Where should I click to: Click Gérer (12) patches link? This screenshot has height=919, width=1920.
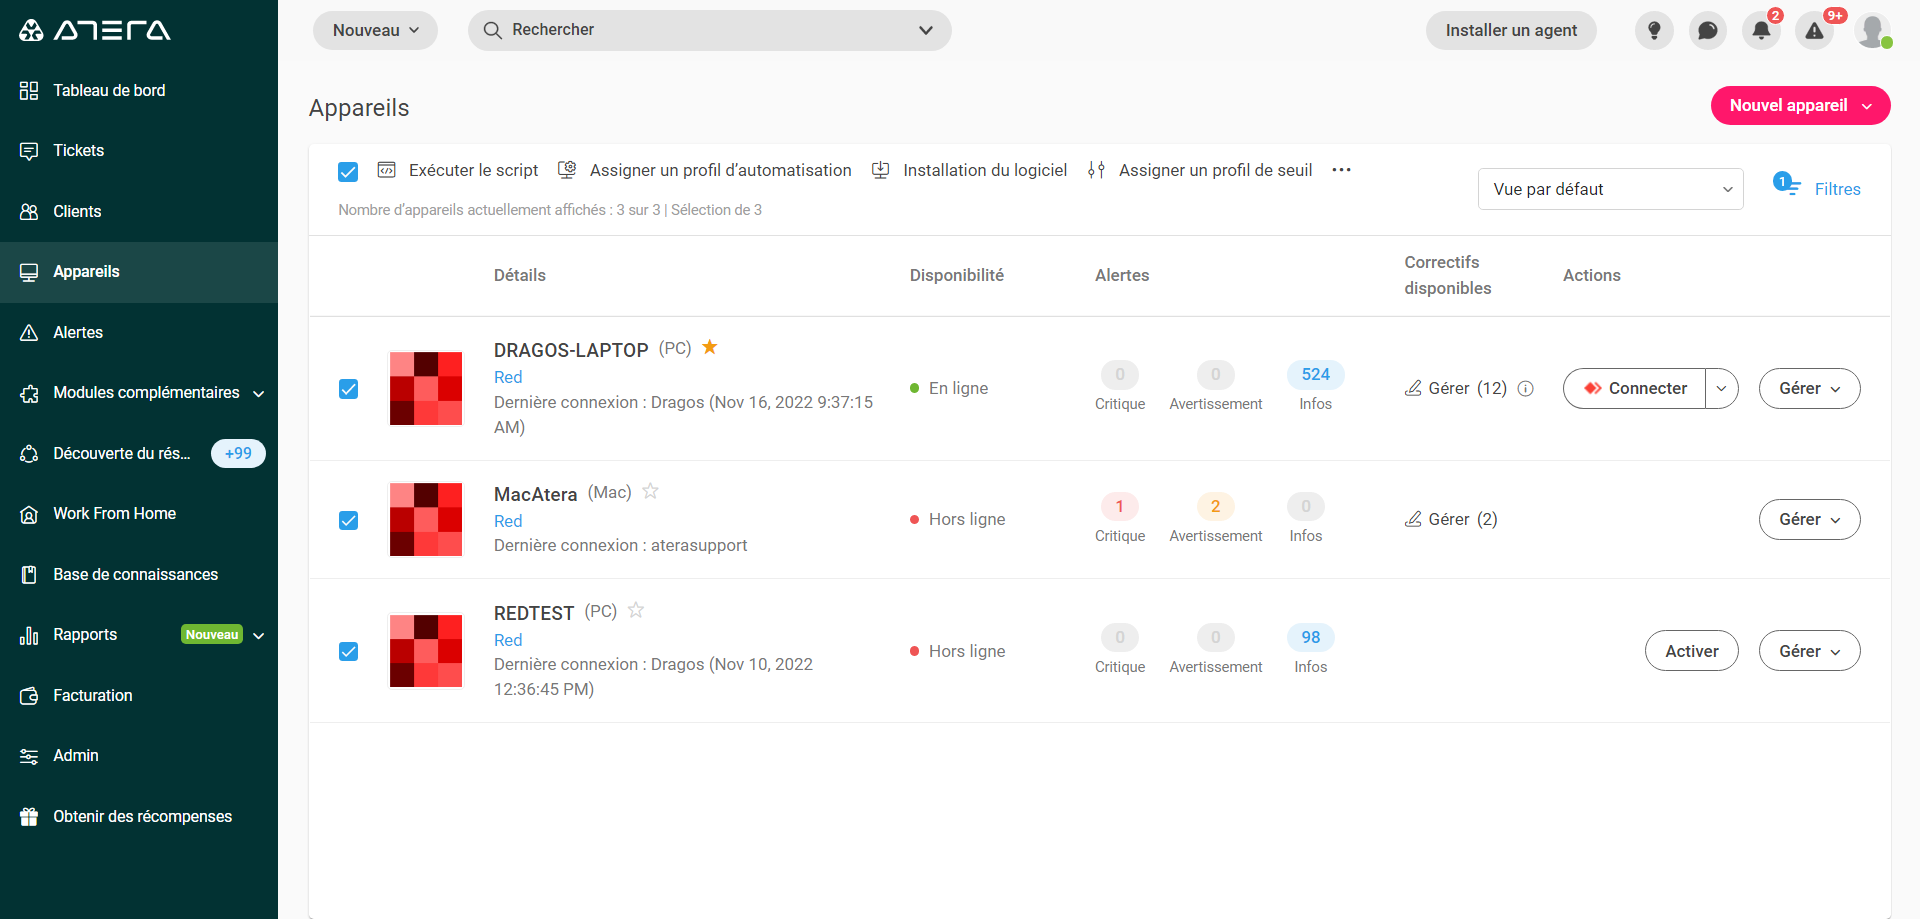(1456, 388)
